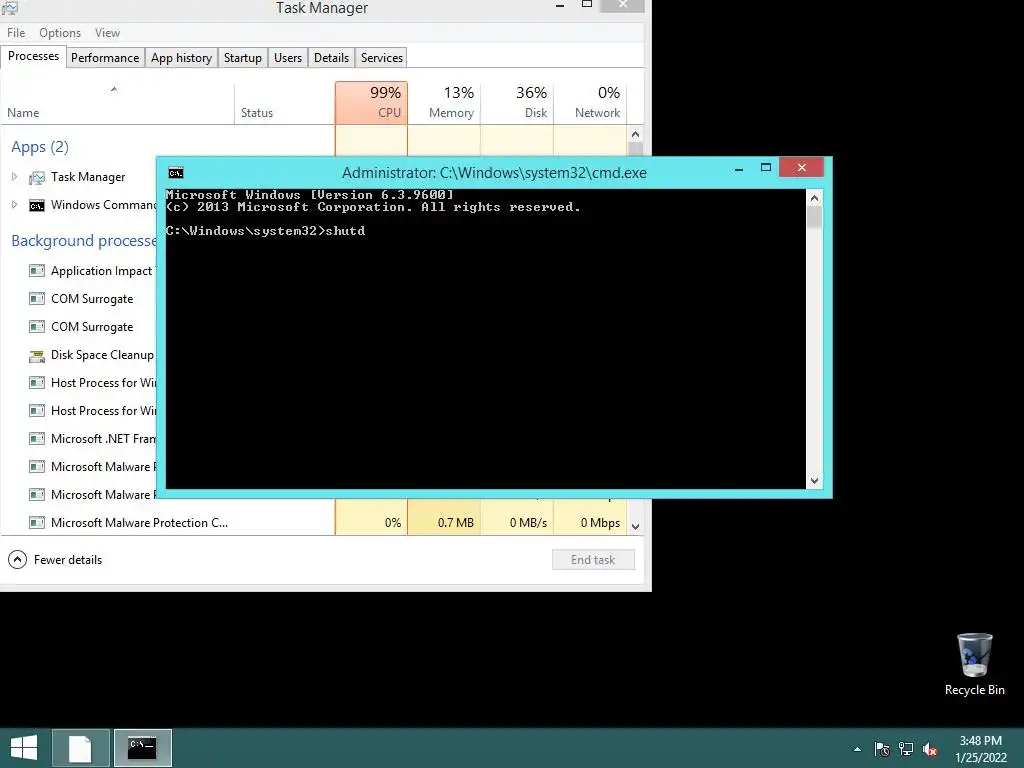Viewport: 1024px width, 768px height.
Task: Click the cmd.exe title bar system icon
Action: 176,173
